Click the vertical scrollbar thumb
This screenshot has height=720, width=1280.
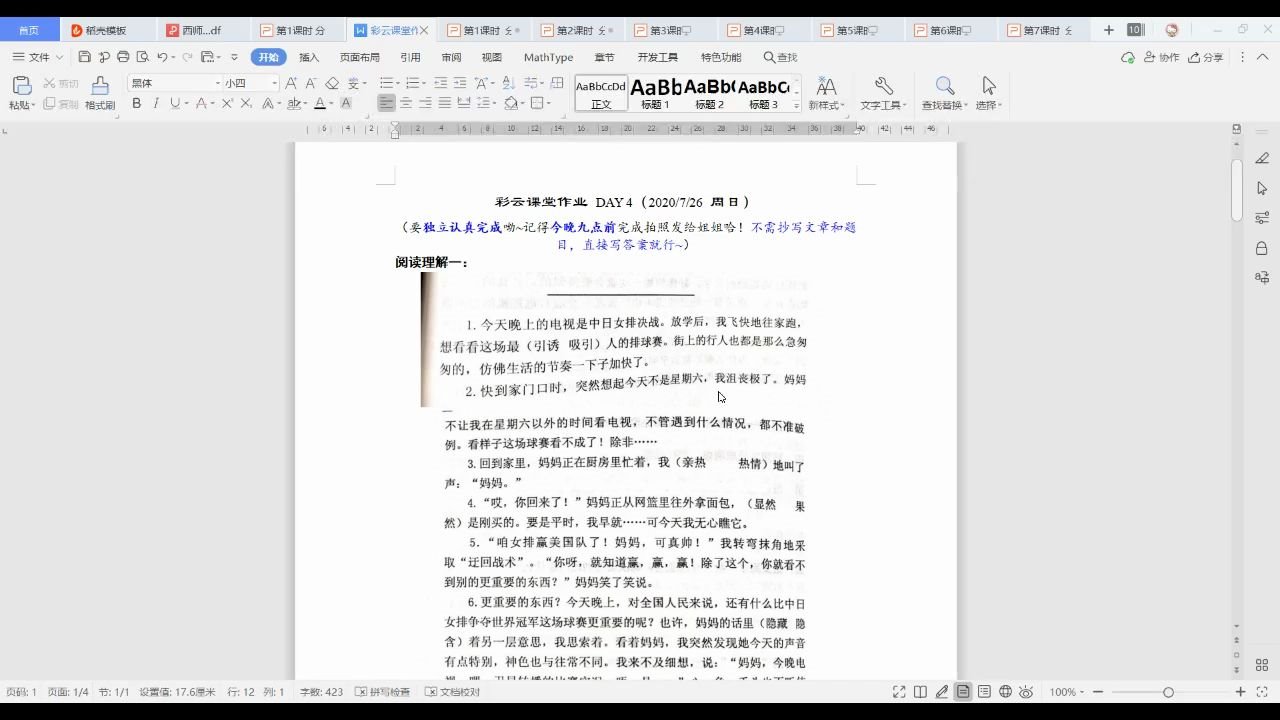1236,190
